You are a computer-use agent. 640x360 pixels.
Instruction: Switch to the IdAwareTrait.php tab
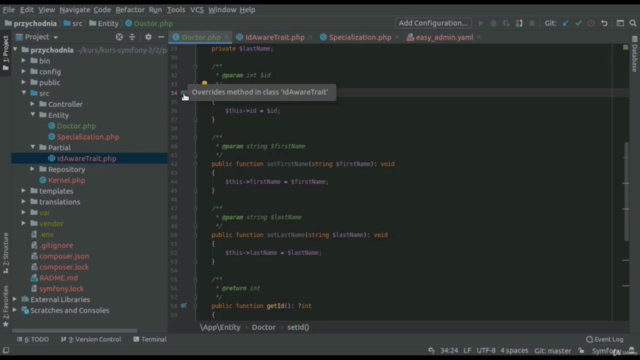coord(274,37)
